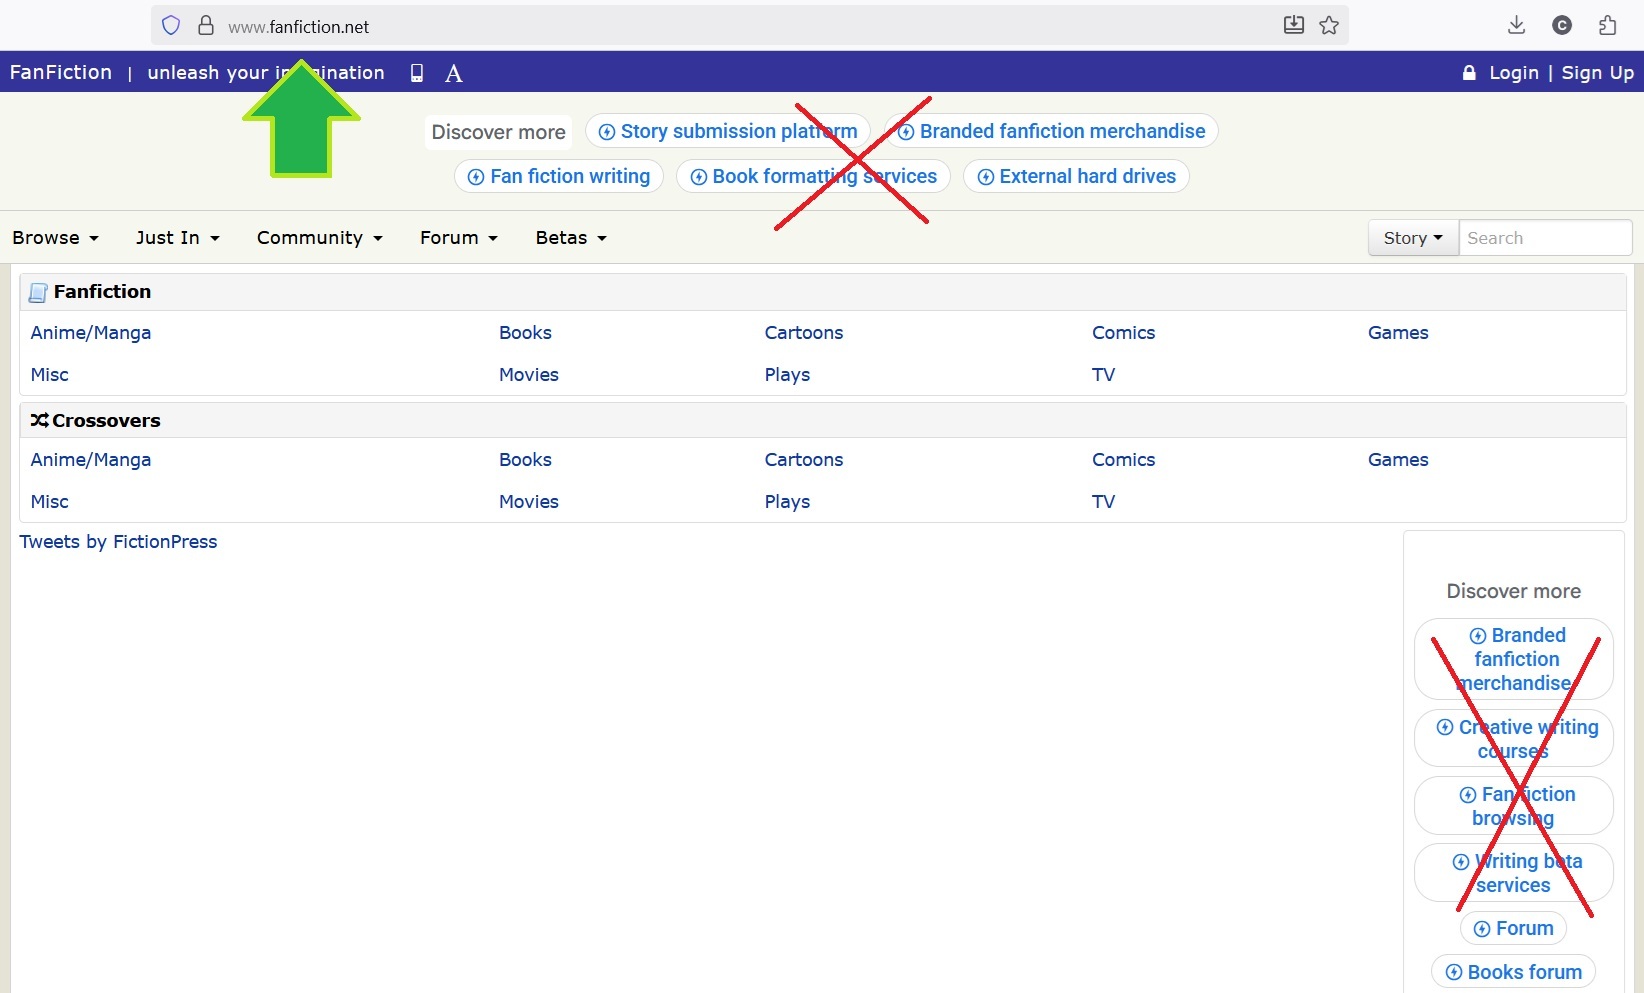The width and height of the screenshot is (1644, 993).
Task: Expand the Browse dropdown menu
Action: coord(55,238)
